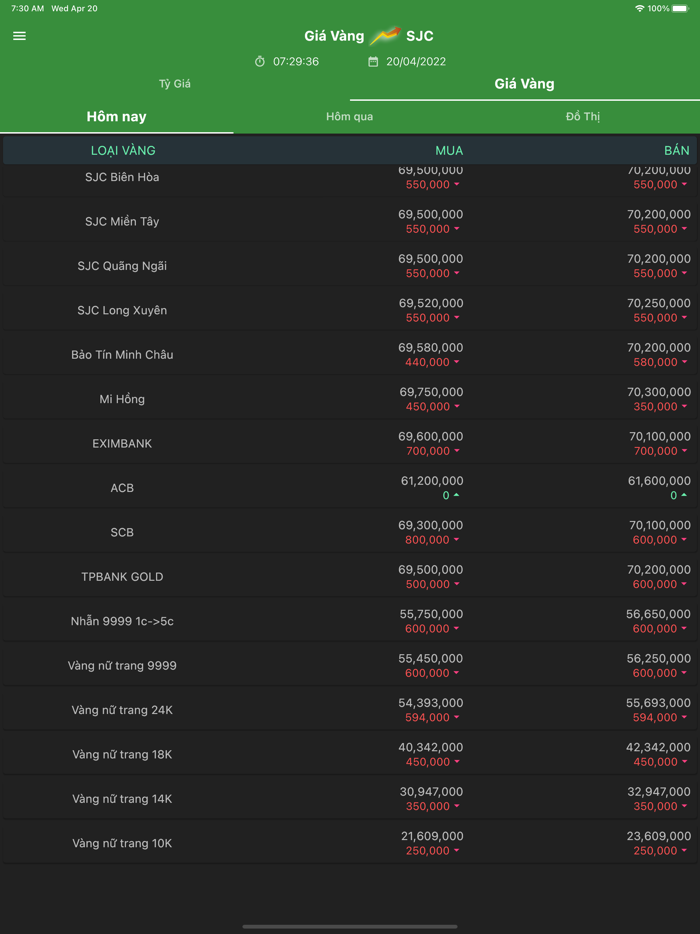This screenshot has width=700, height=934.
Task: Tap the Mi Hồng sell price 70,300,000
Action: [x=659, y=392]
